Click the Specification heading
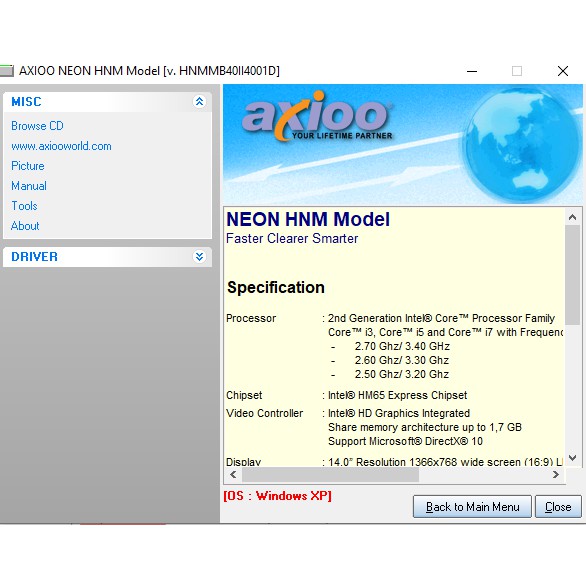 click(276, 287)
